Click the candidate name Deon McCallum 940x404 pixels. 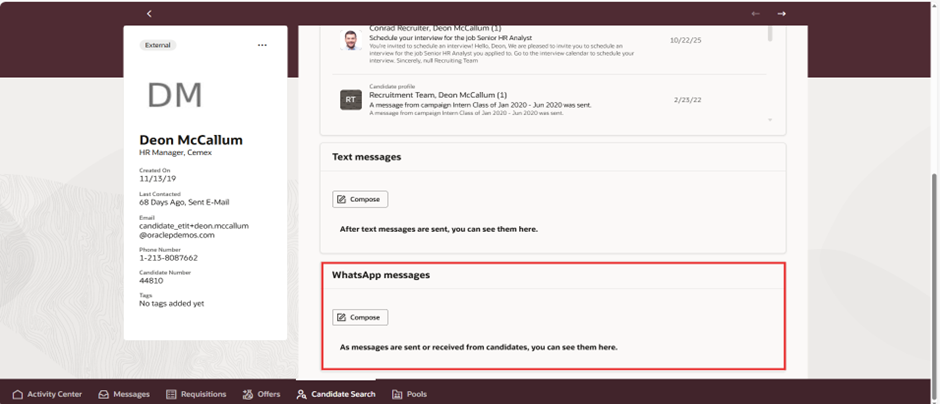coord(191,140)
